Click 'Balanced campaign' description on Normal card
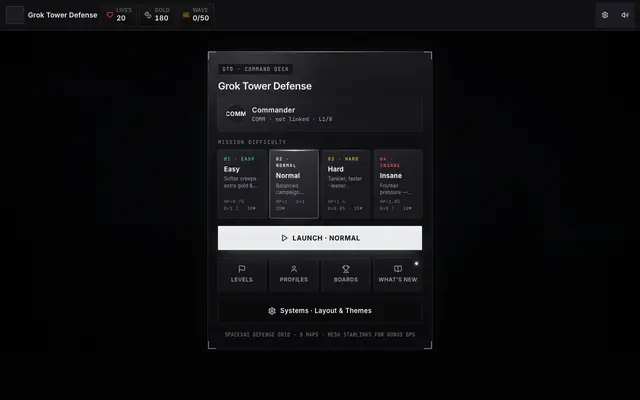 (289, 189)
